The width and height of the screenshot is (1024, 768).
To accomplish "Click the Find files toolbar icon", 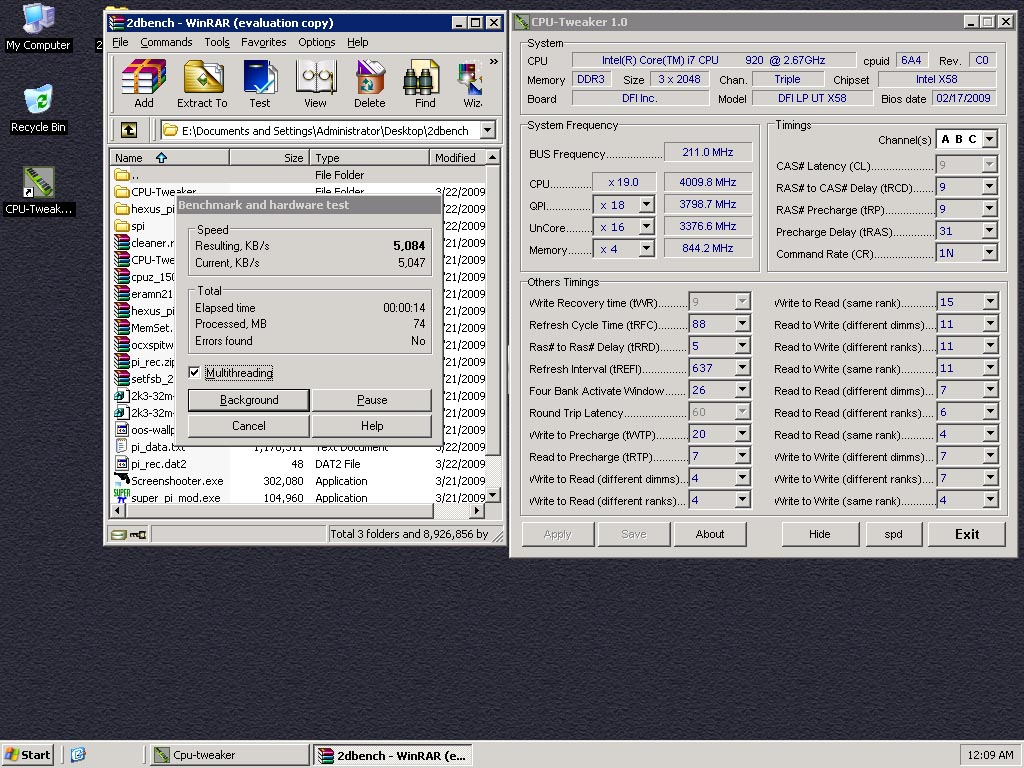I will coord(424,84).
